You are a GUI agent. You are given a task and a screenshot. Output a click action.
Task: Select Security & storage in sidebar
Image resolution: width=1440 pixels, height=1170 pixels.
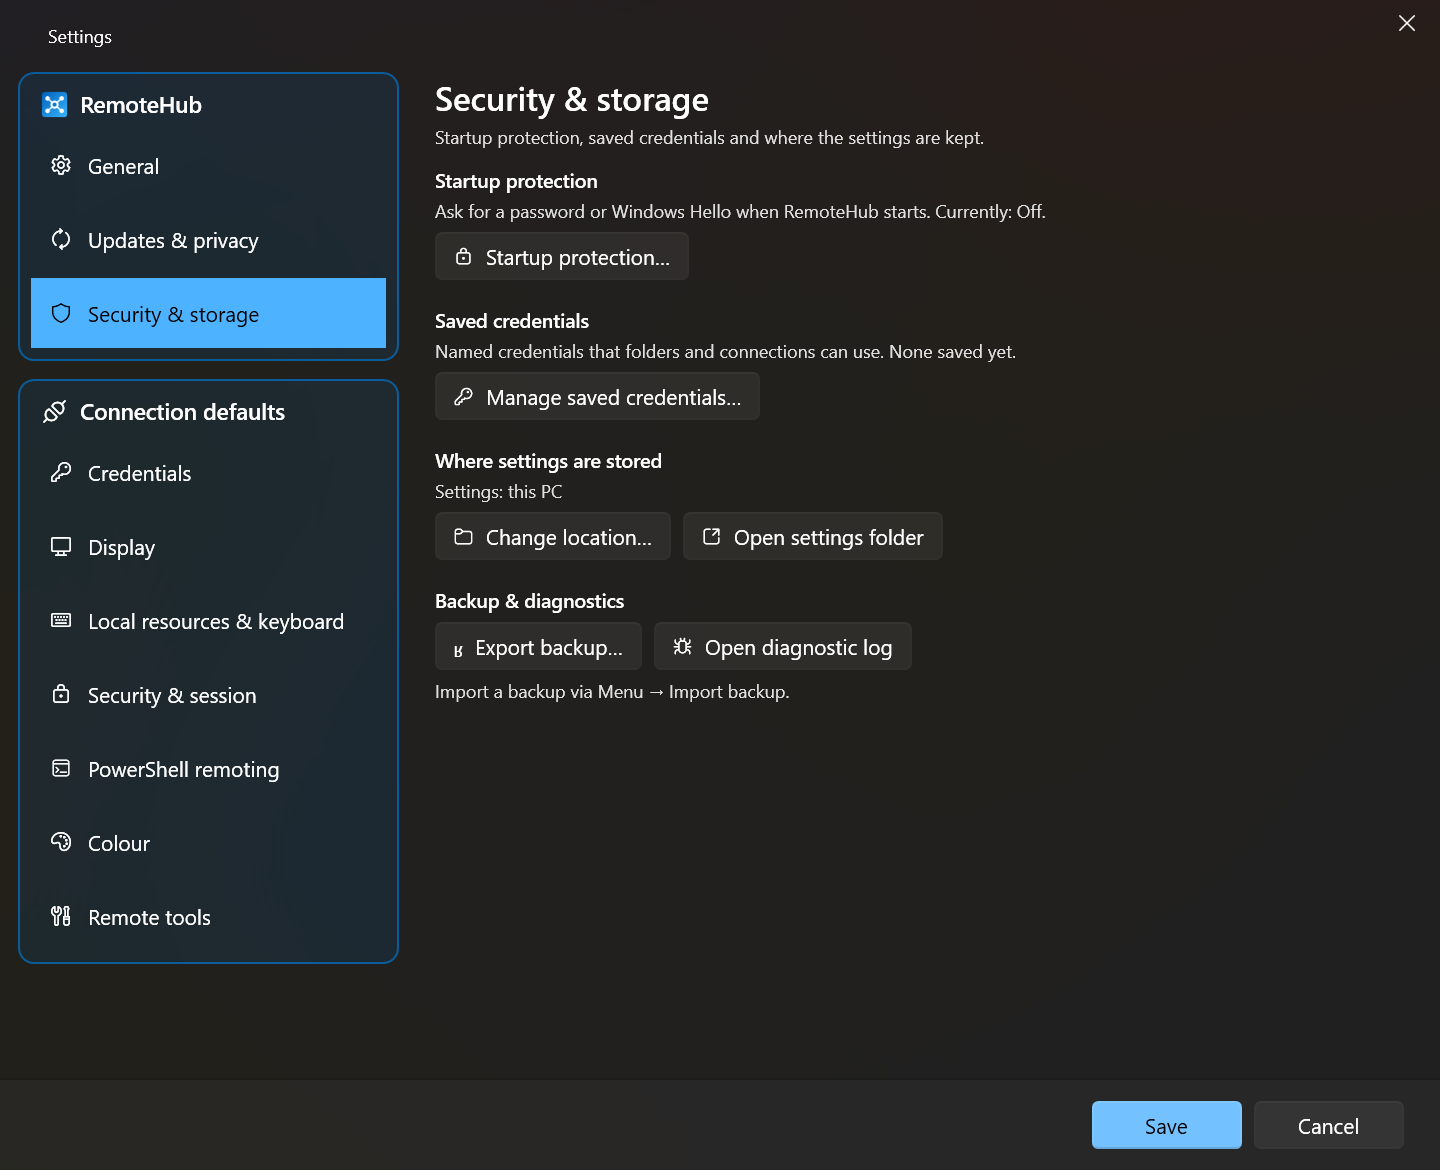pyautogui.click(x=208, y=313)
